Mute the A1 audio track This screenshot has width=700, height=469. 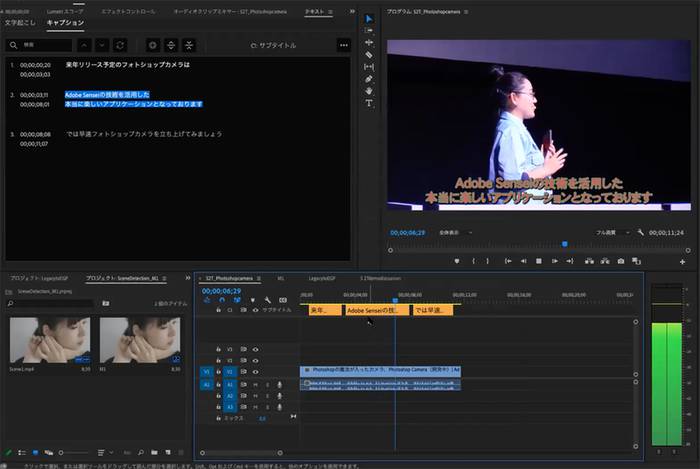[x=255, y=385]
